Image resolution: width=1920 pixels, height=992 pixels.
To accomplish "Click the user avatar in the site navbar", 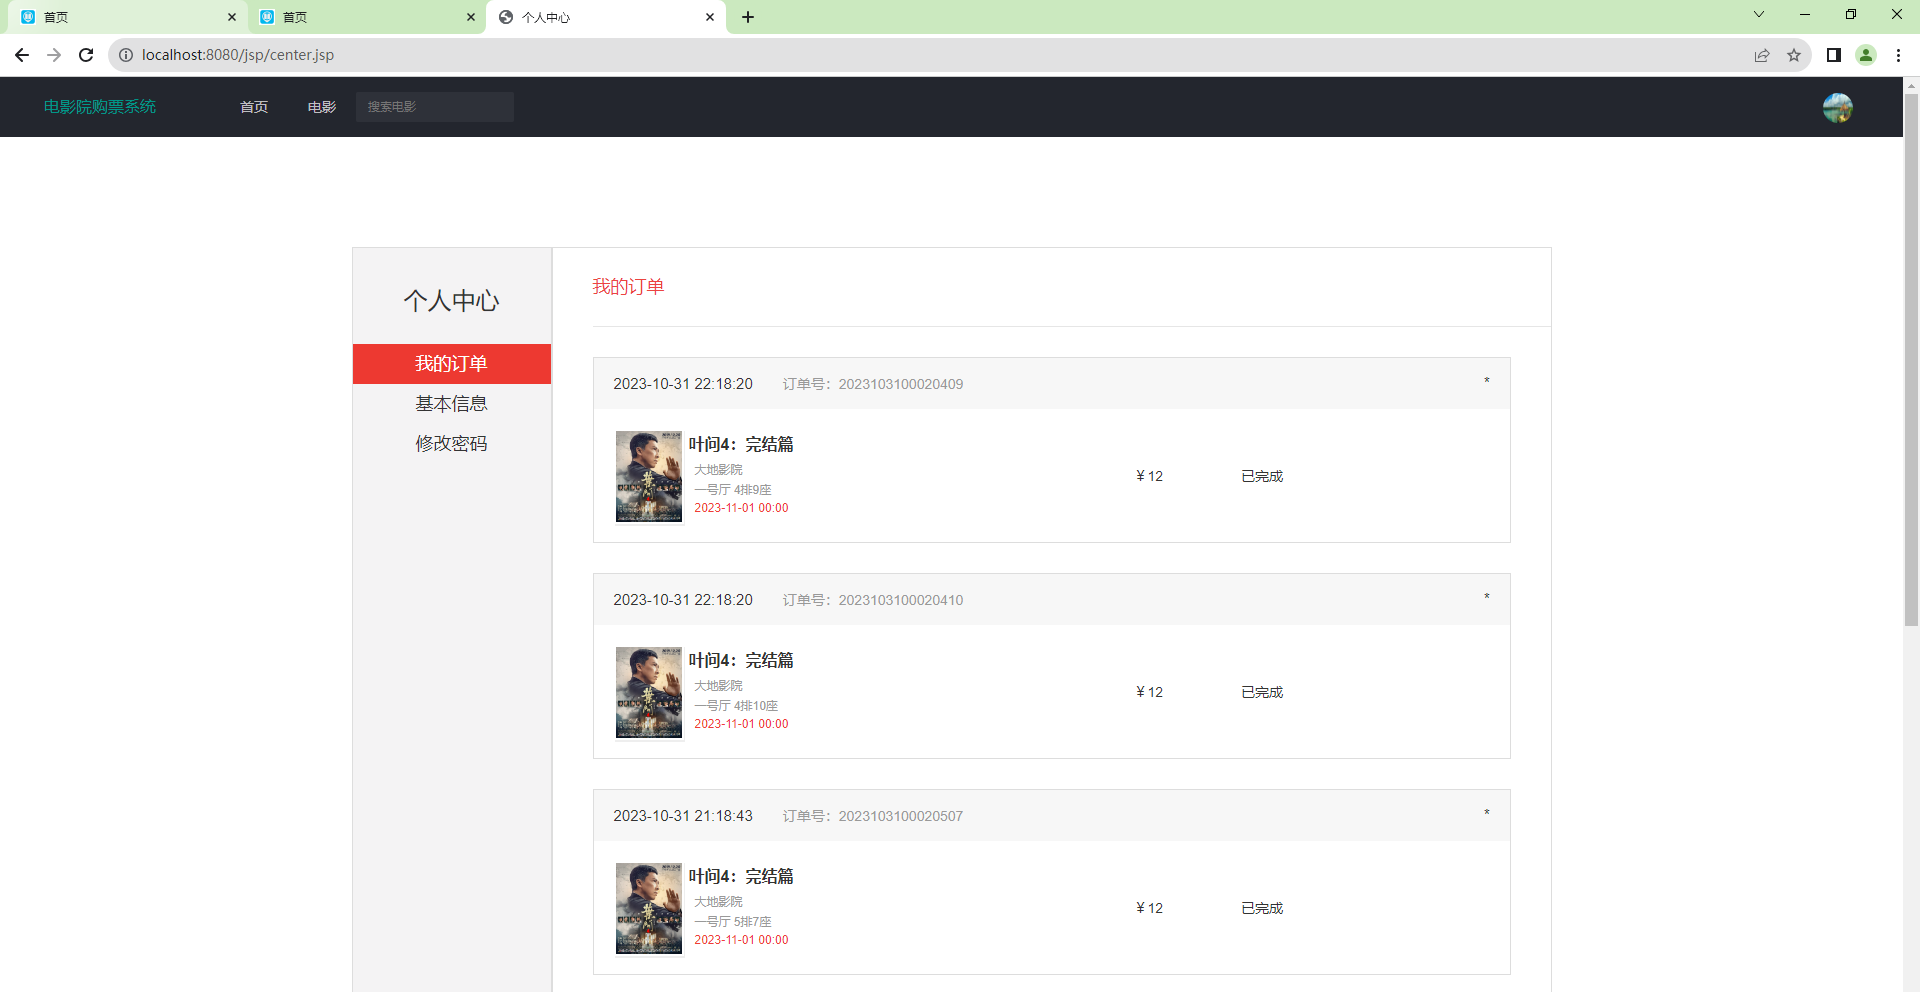I will coord(1836,107).
